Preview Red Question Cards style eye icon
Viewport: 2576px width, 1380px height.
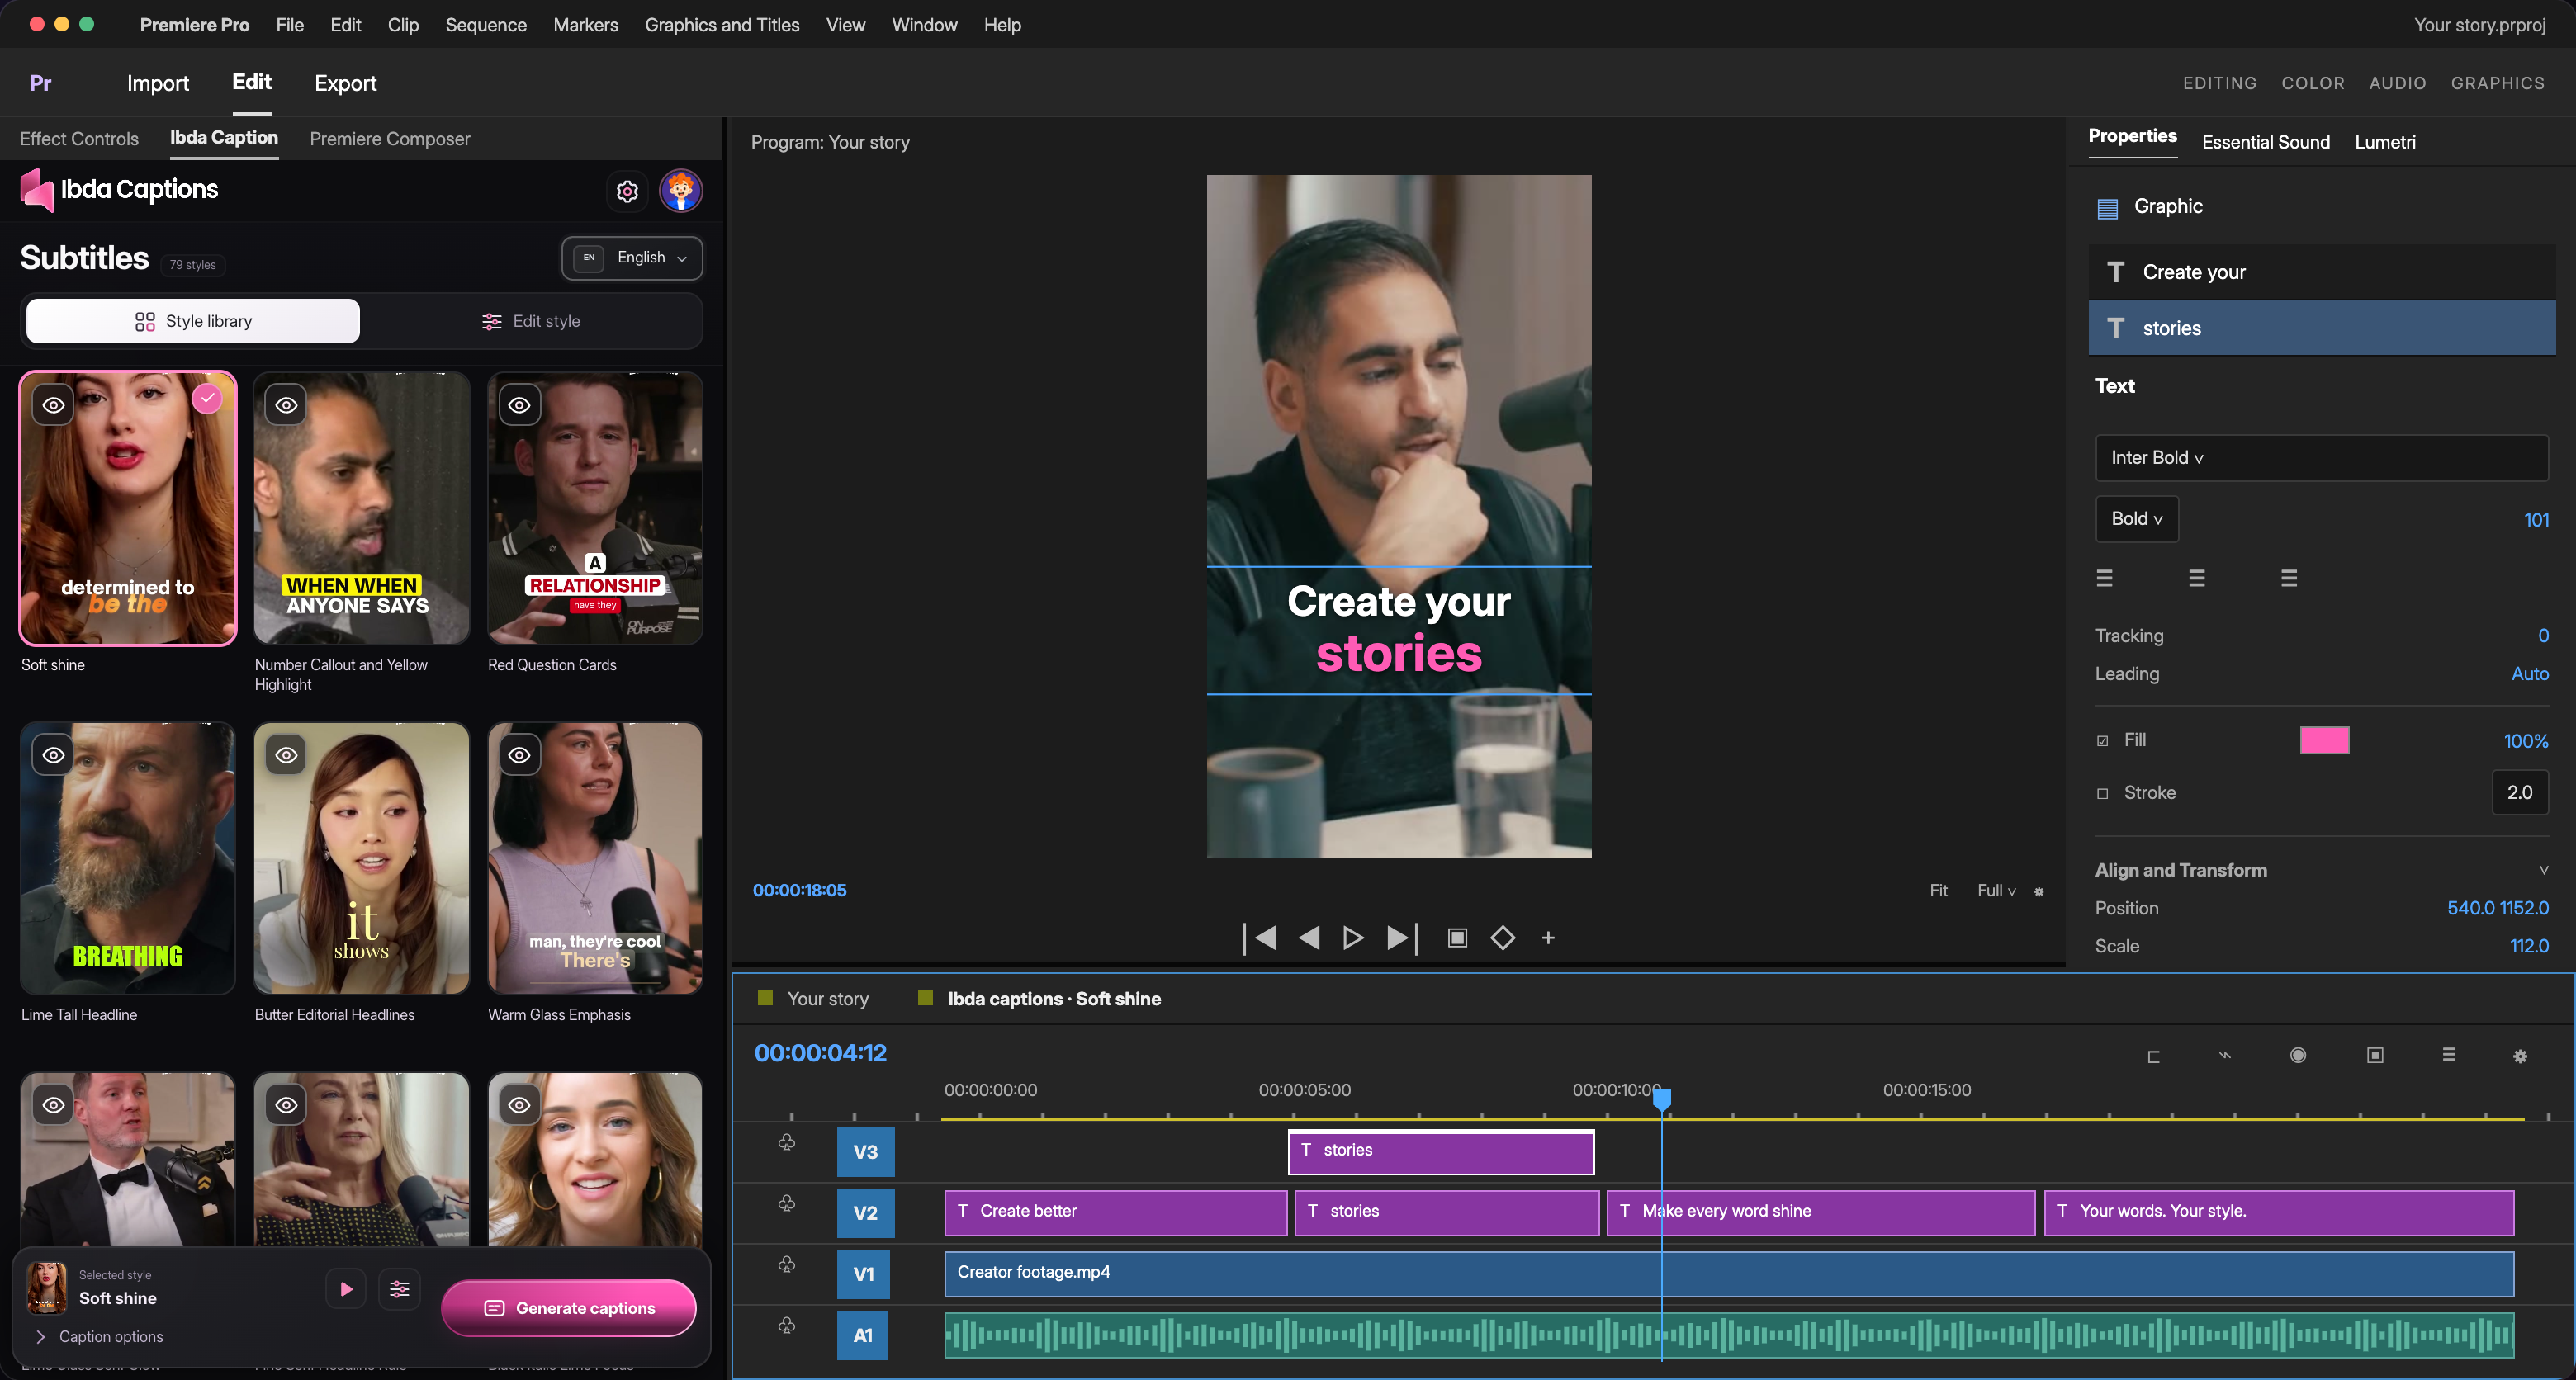(520, 405)
